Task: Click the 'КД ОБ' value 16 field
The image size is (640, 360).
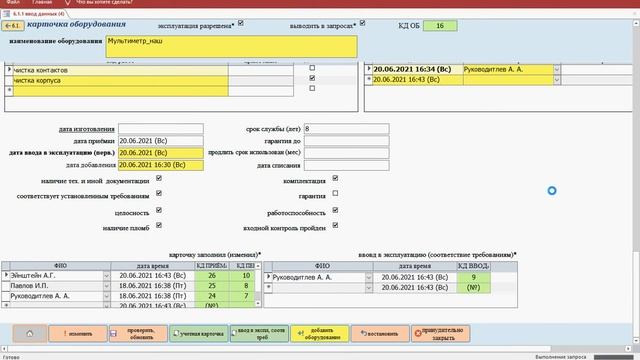Action: pos(440,26)
